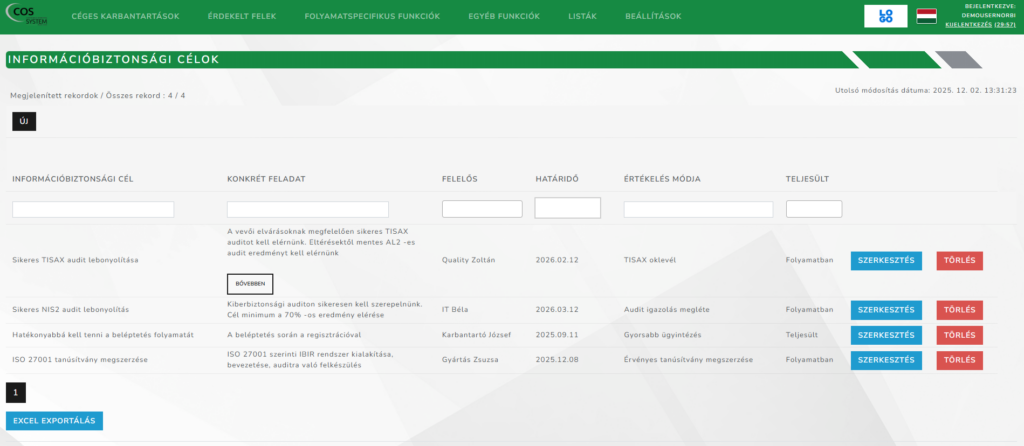Click the Információbiztonsági cél filter field
The height and width of the screenshot is (446, 1024).
(93, 210)
